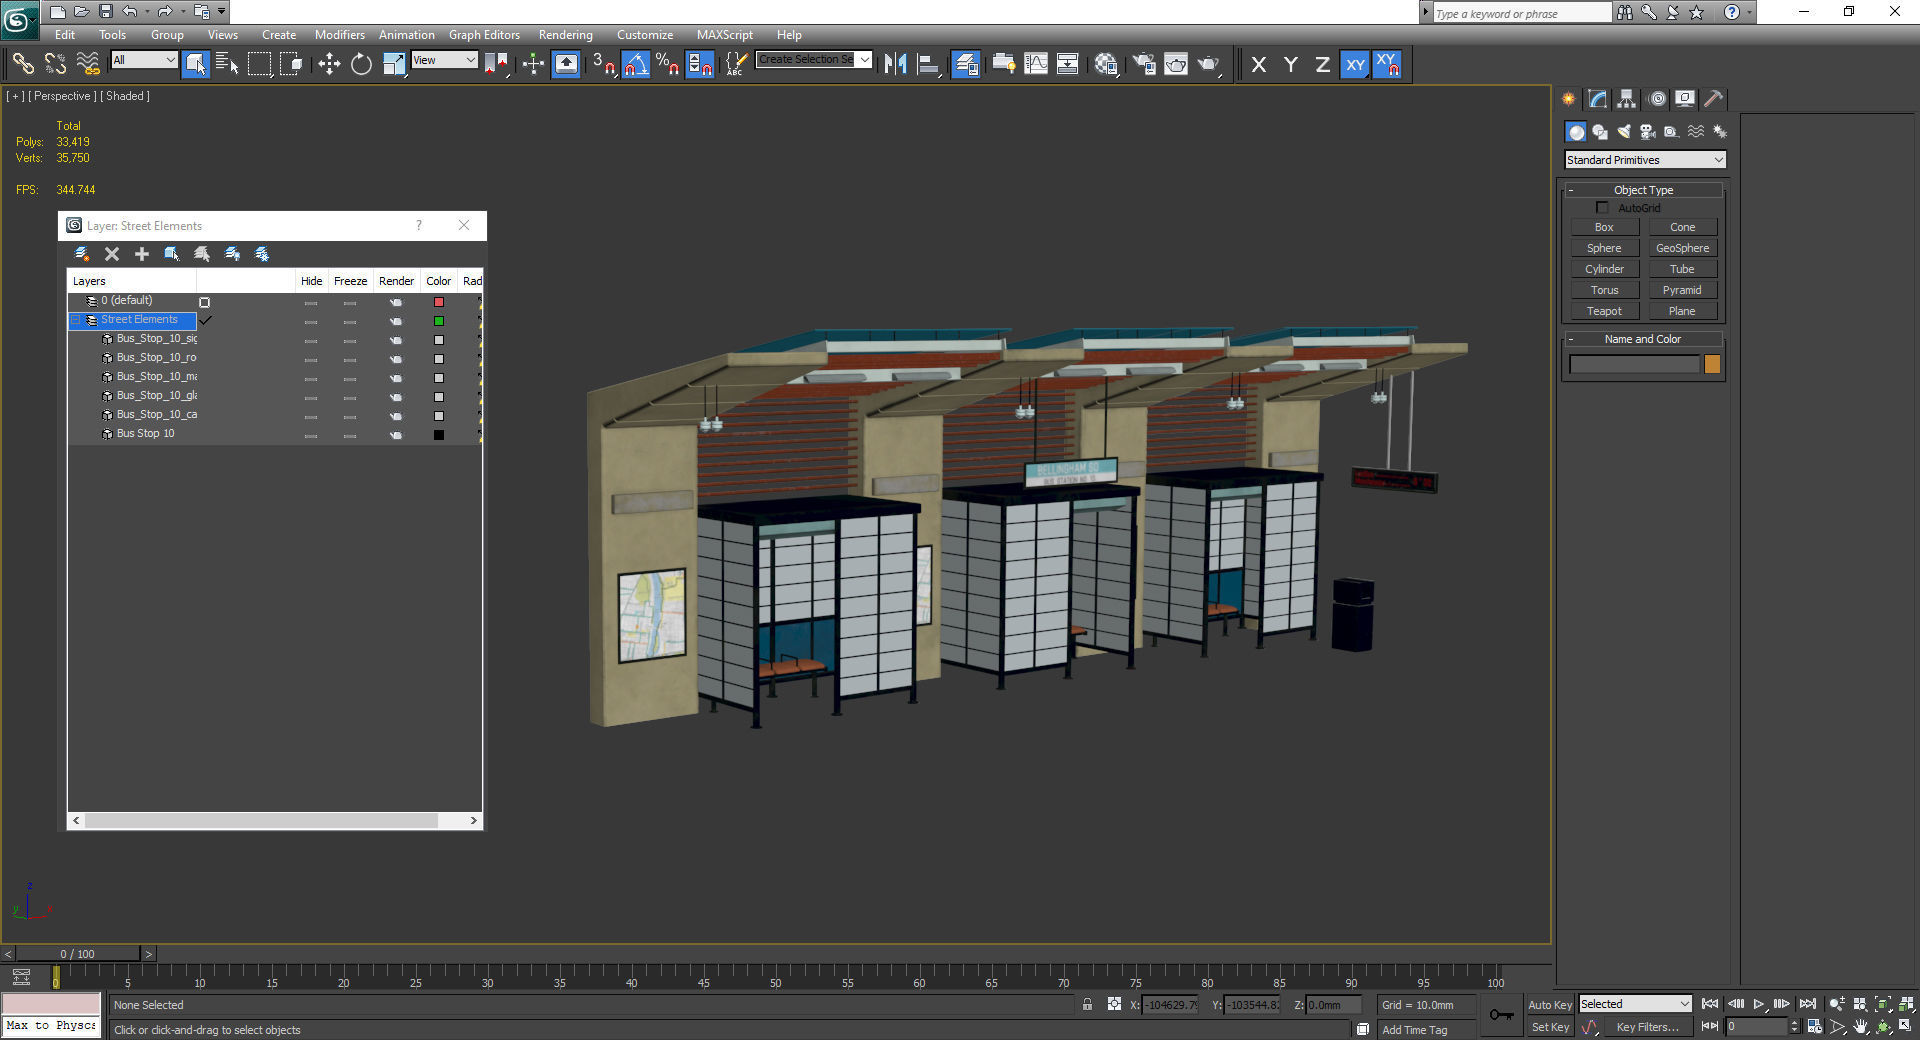1920x1040 pixels.
Task: Toggle the Percent Snap button
Action: tap(668, 64)
